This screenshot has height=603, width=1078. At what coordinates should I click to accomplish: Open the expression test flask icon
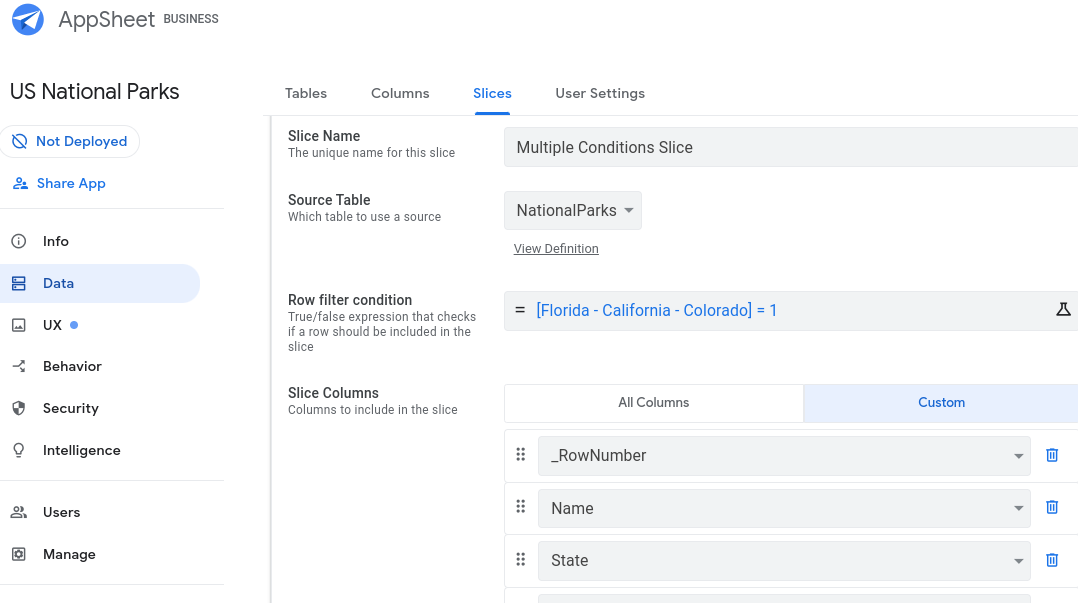pos(1063,309)
